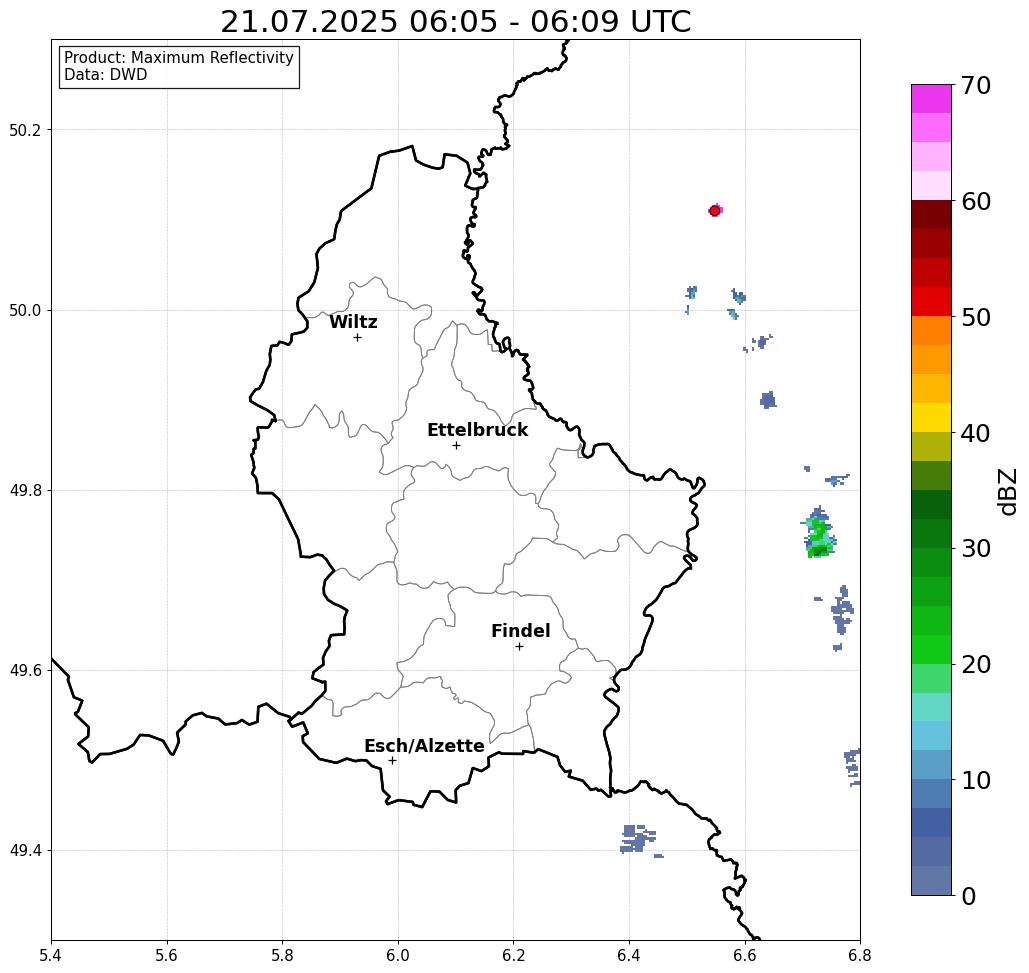Click the 70 tick label on colorbar
This screenshot has height=973, width=1029.
pos(975,85)
